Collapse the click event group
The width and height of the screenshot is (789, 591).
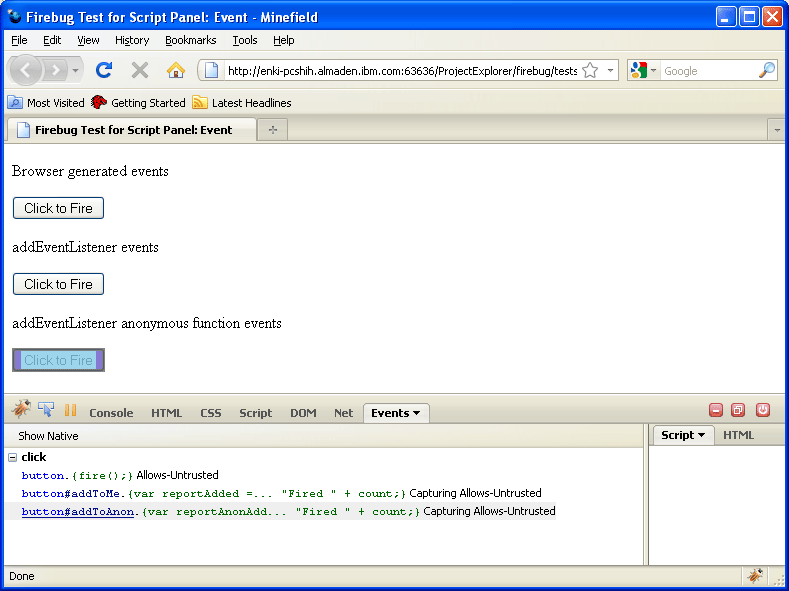(12, 457)
